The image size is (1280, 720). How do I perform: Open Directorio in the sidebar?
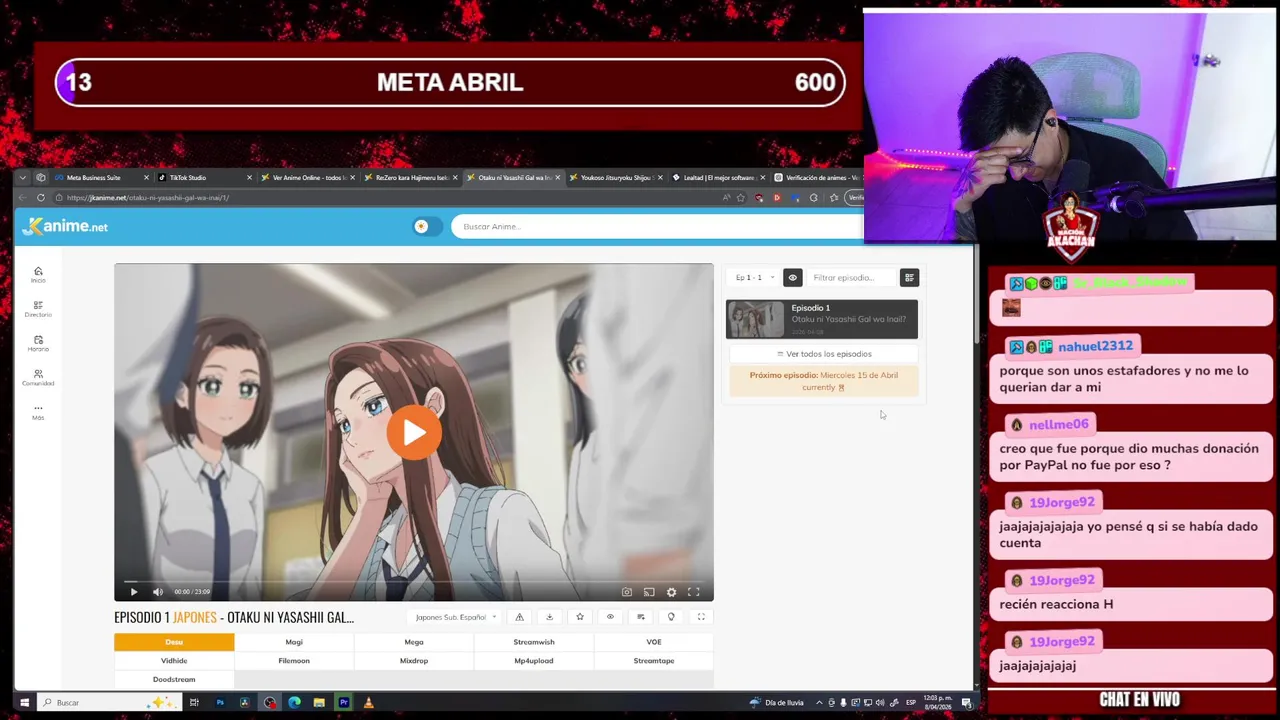[38, 309]
